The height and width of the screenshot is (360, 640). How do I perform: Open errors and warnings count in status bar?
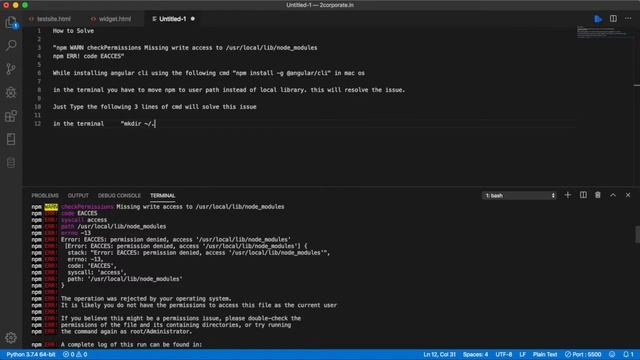75,354
